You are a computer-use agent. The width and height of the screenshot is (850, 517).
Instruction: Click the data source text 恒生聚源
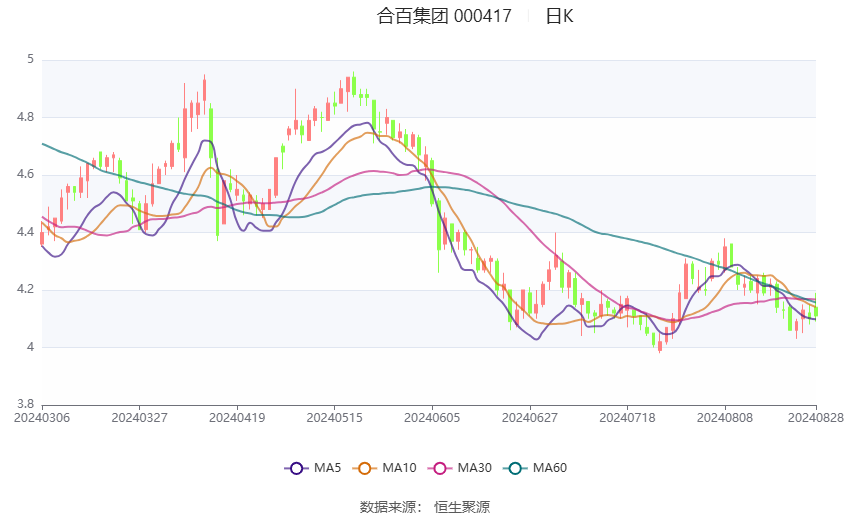pyautogui.click(x=462, y=507)
